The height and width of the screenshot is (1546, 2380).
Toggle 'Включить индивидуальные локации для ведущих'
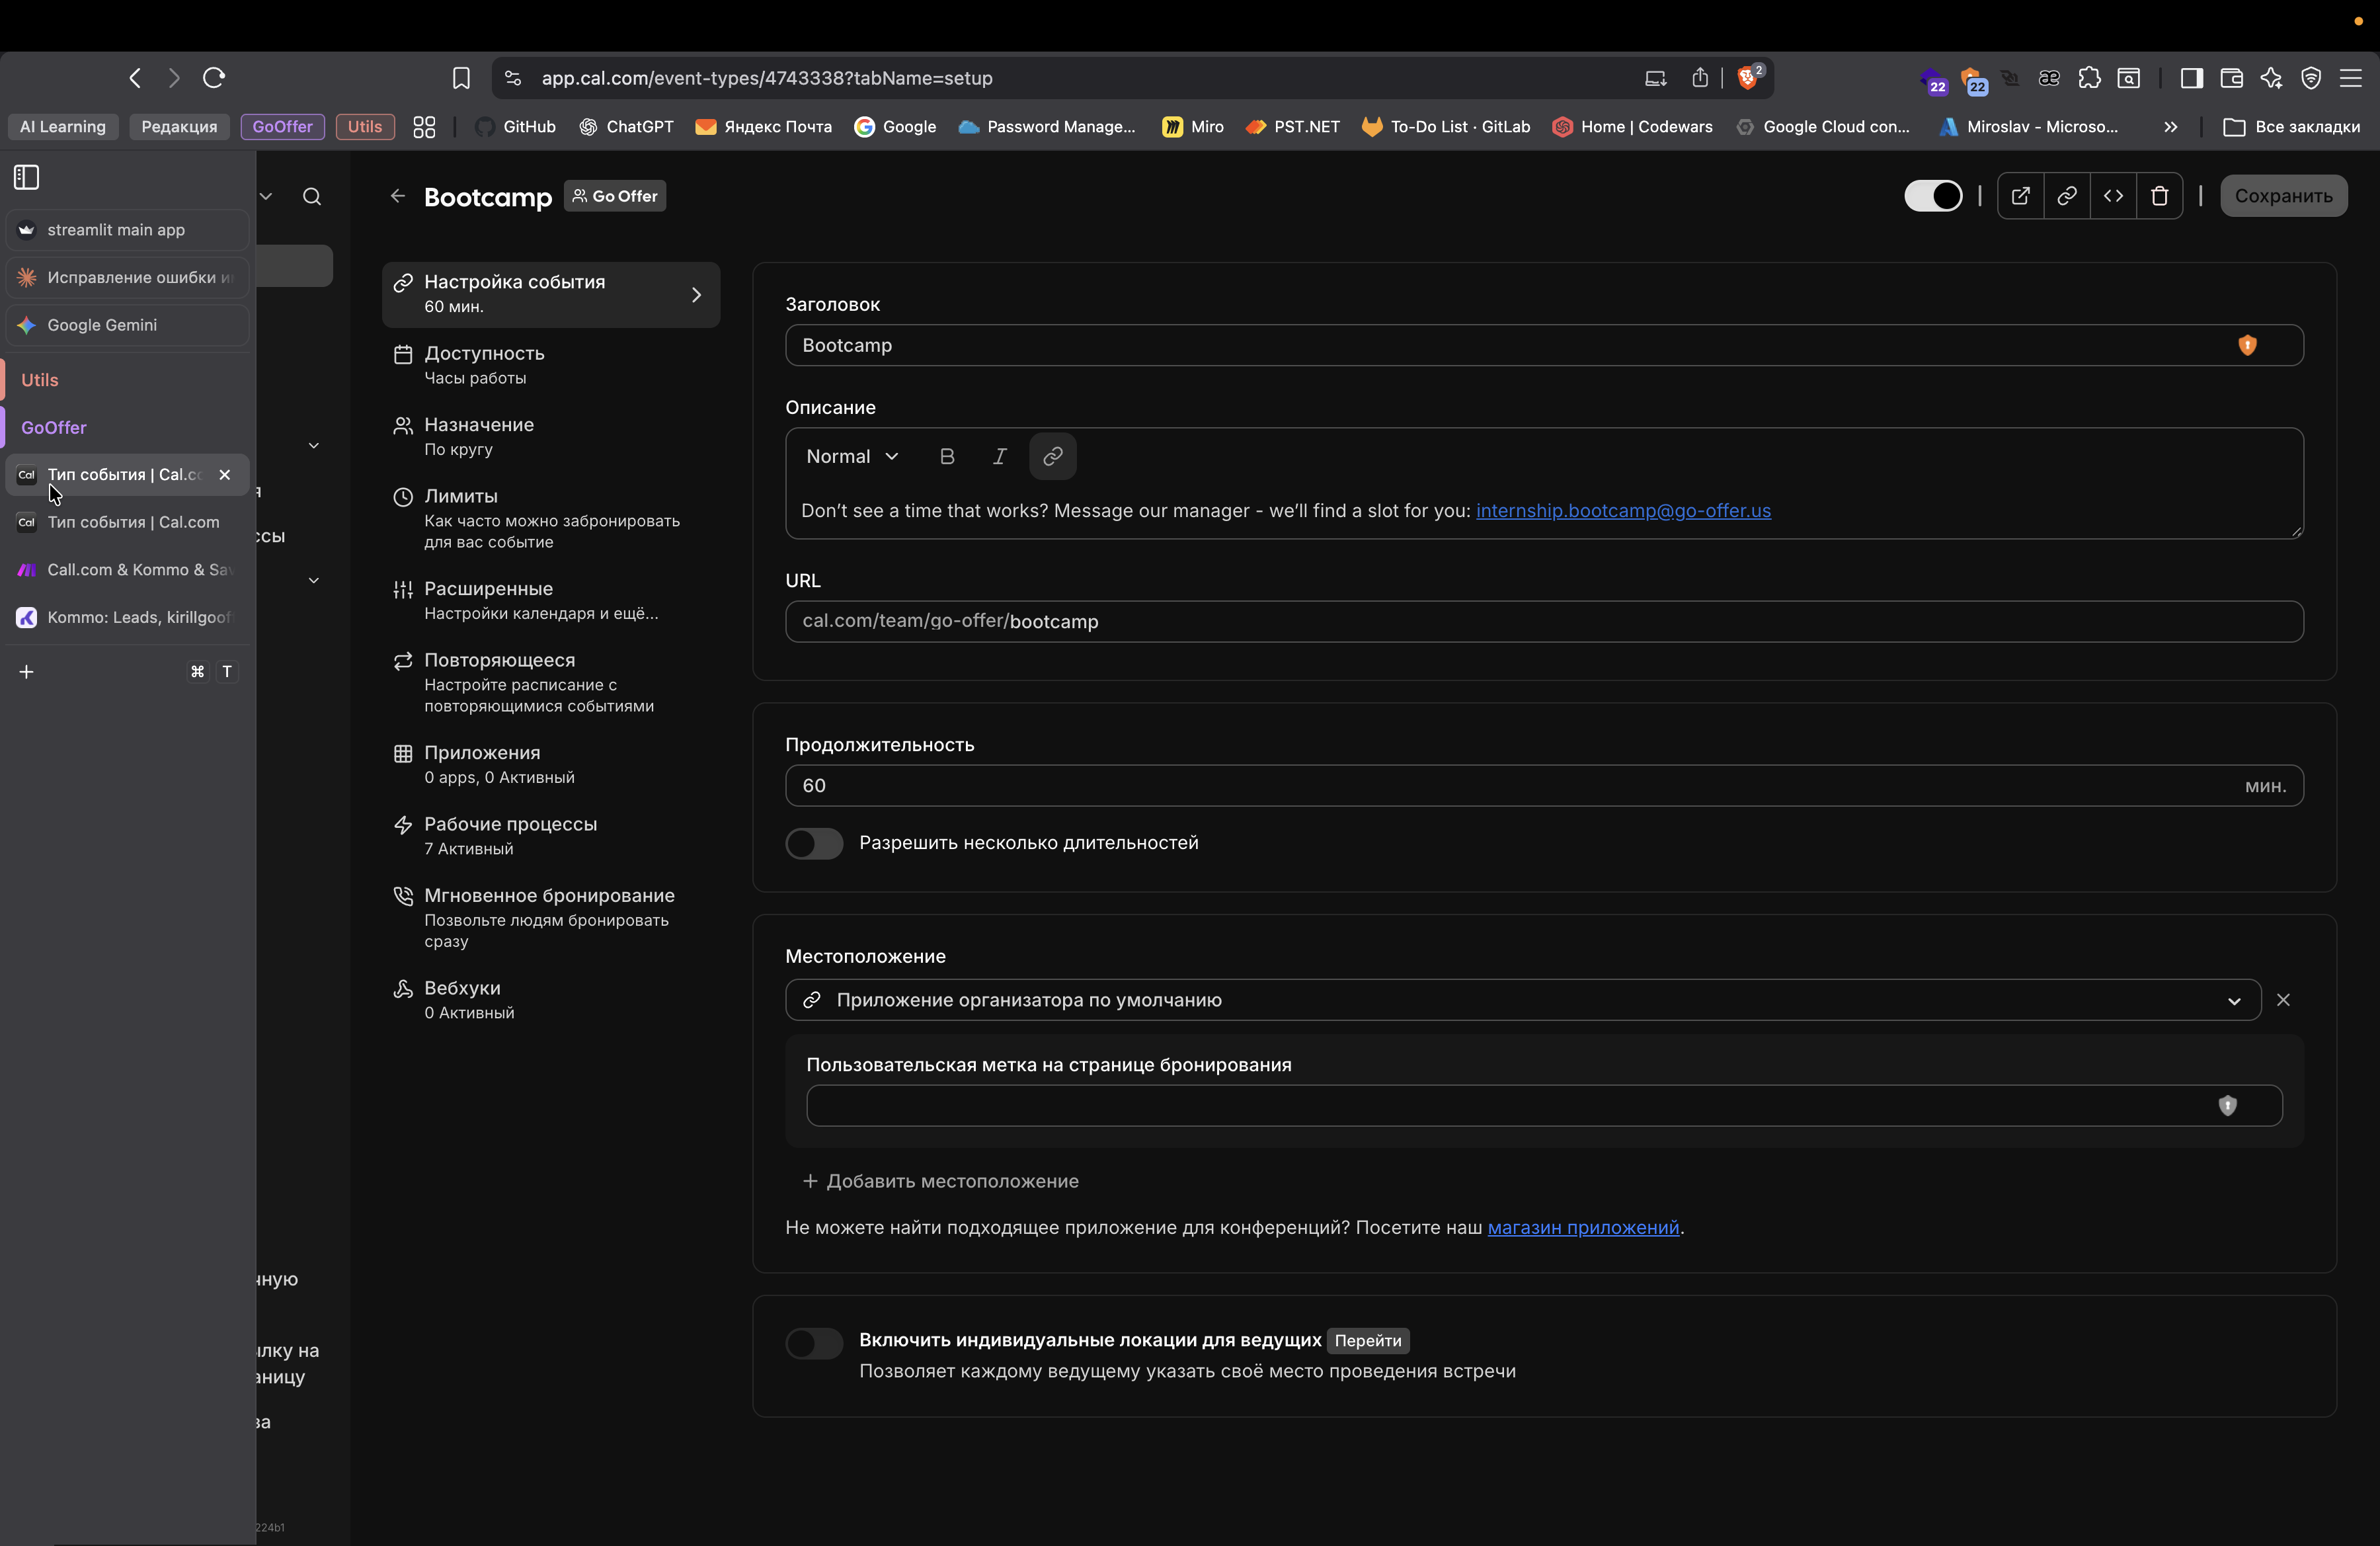pyautogui.click(x=814, y=1342)
